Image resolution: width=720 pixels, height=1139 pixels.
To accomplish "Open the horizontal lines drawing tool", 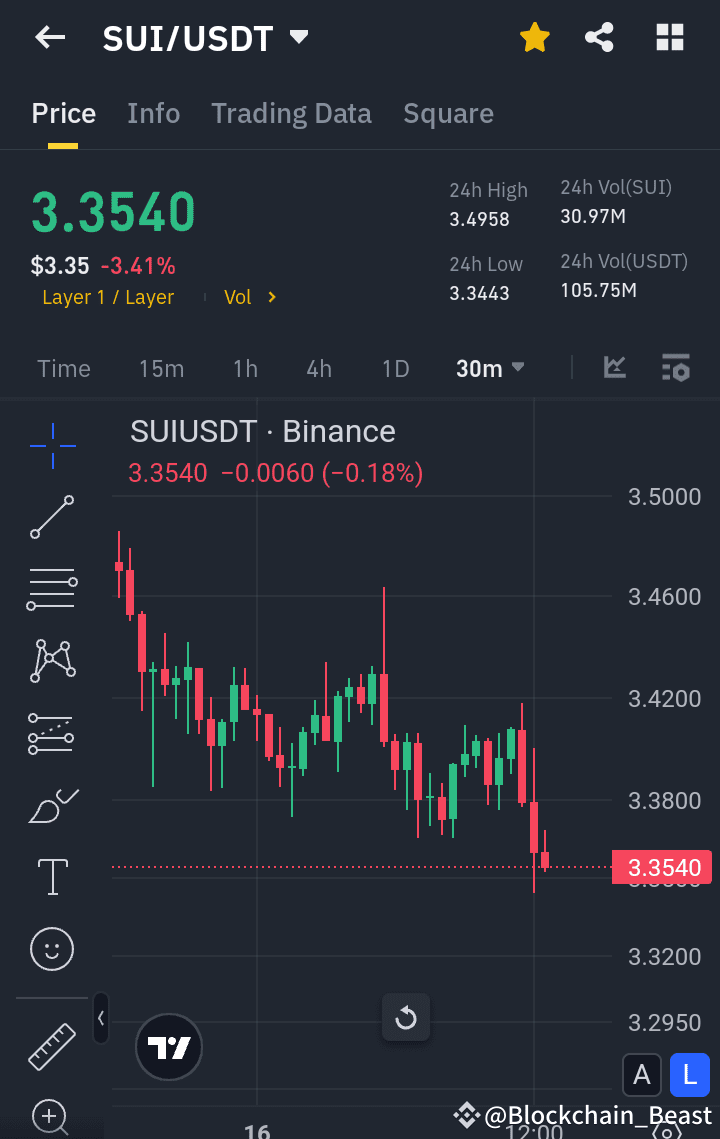I will pyautogui.click(x=51, y=589).
